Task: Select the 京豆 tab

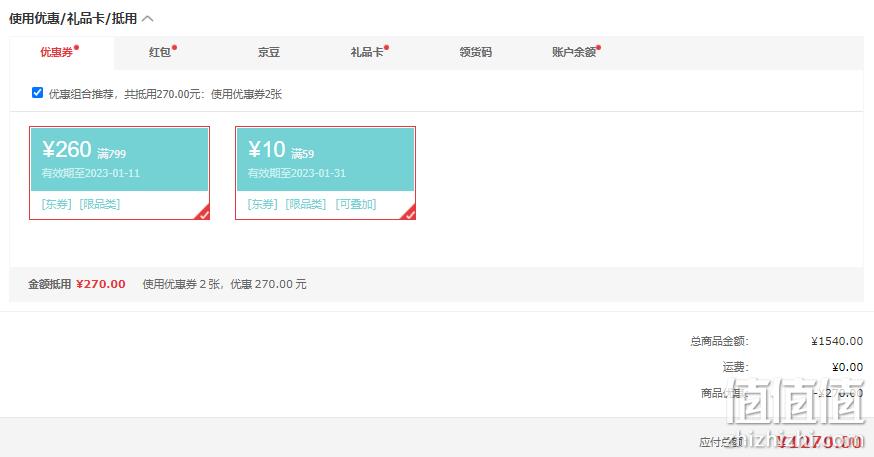Action: [x=269, y=52]
